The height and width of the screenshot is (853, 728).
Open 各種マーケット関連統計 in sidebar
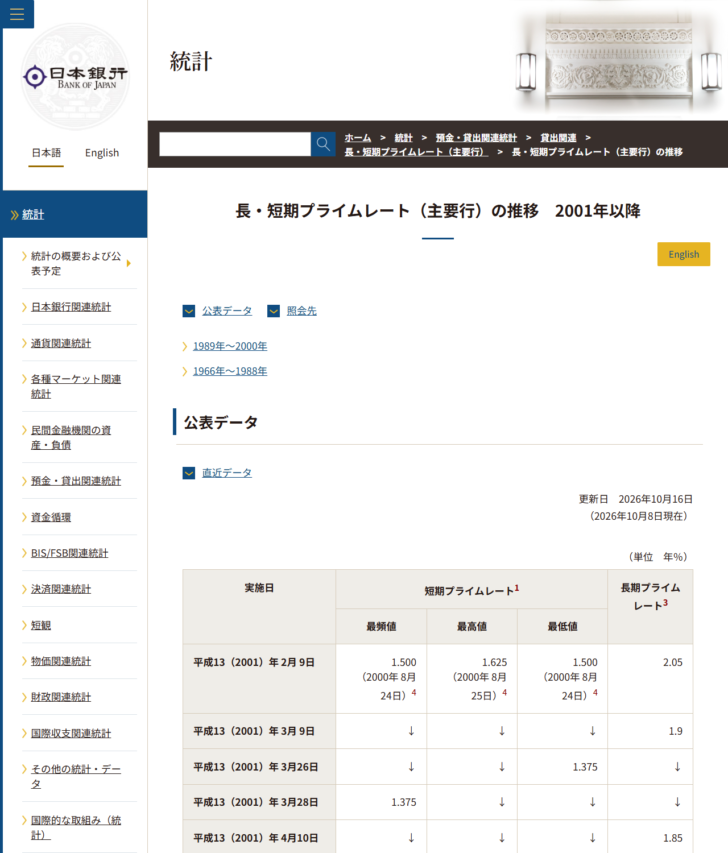(76, 386)
